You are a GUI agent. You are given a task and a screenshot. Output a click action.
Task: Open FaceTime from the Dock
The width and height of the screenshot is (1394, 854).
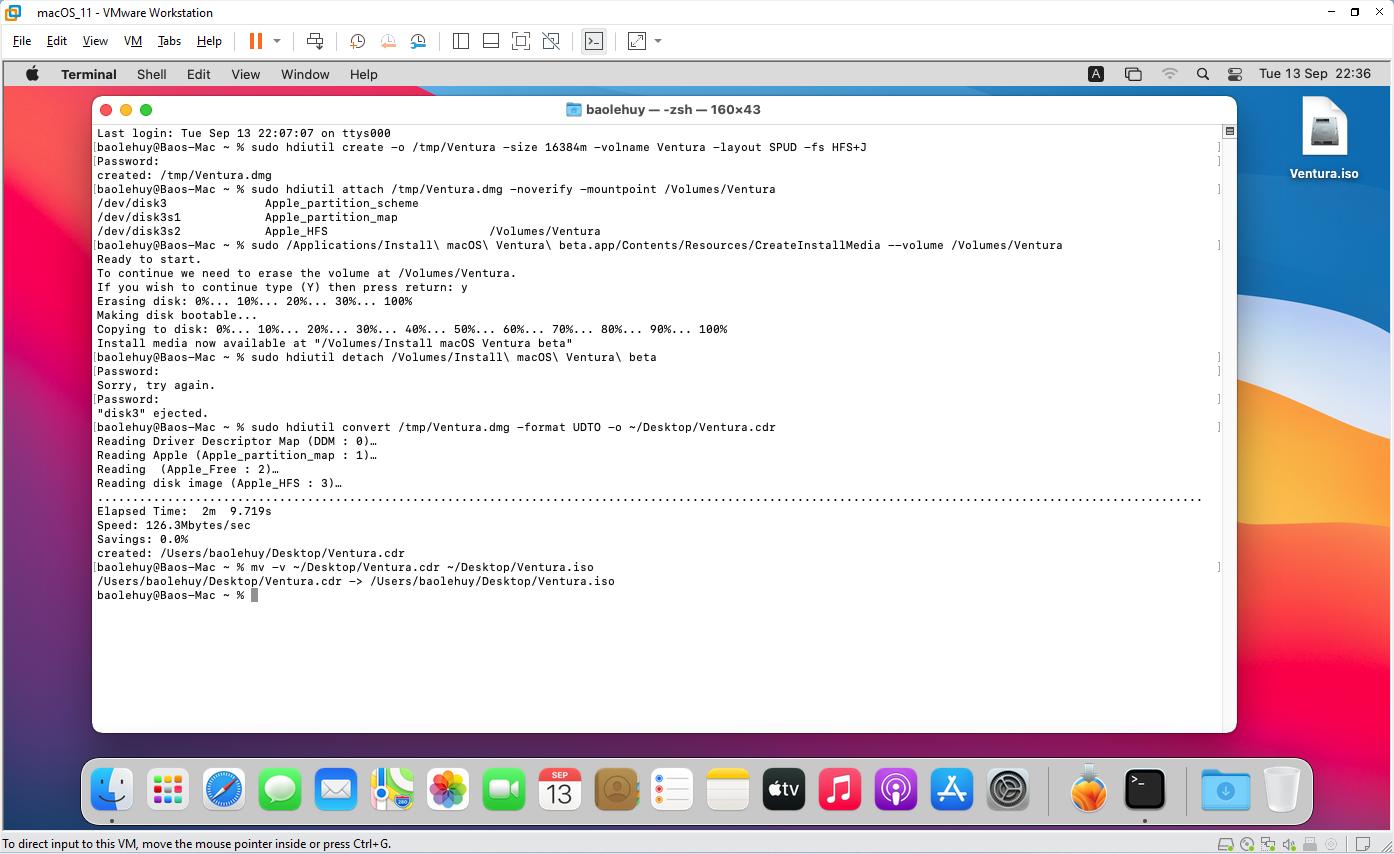point(504,791)
